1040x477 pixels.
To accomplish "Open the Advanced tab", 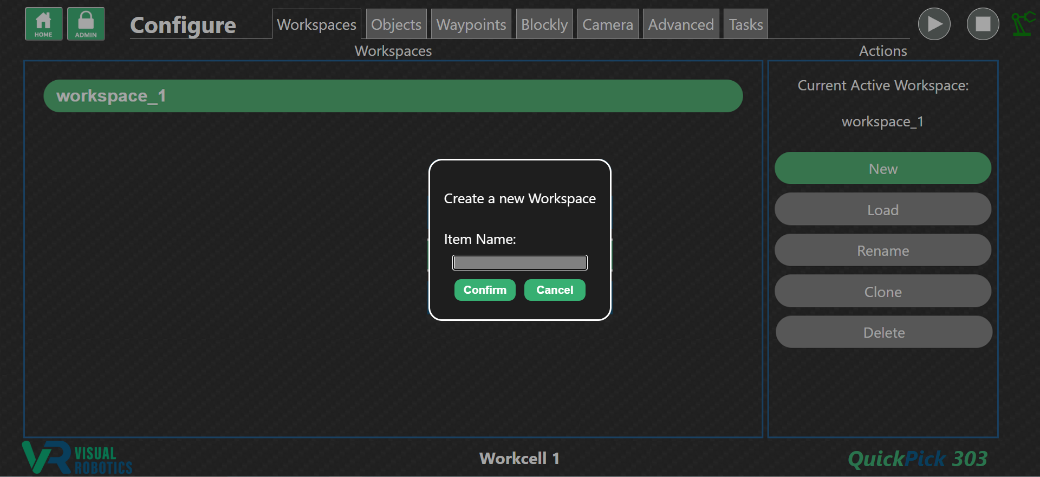I will coord(681,25).
